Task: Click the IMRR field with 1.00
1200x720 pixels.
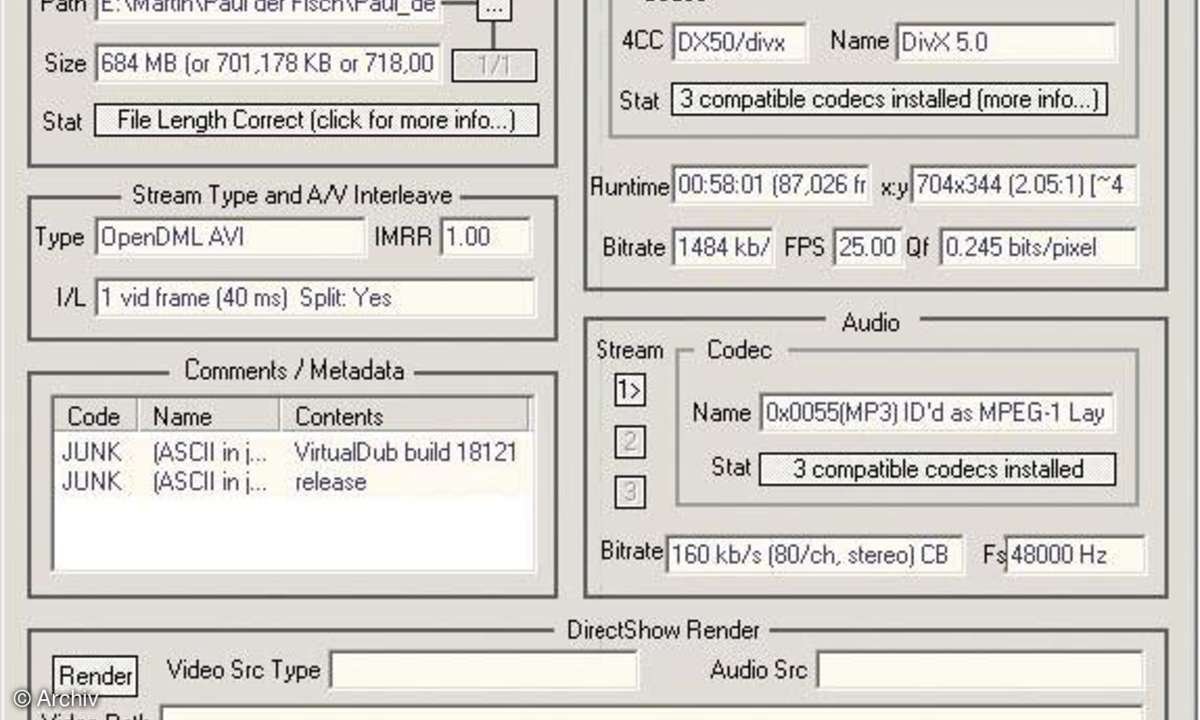Action: pyautogui.click(x=486, y=237)
